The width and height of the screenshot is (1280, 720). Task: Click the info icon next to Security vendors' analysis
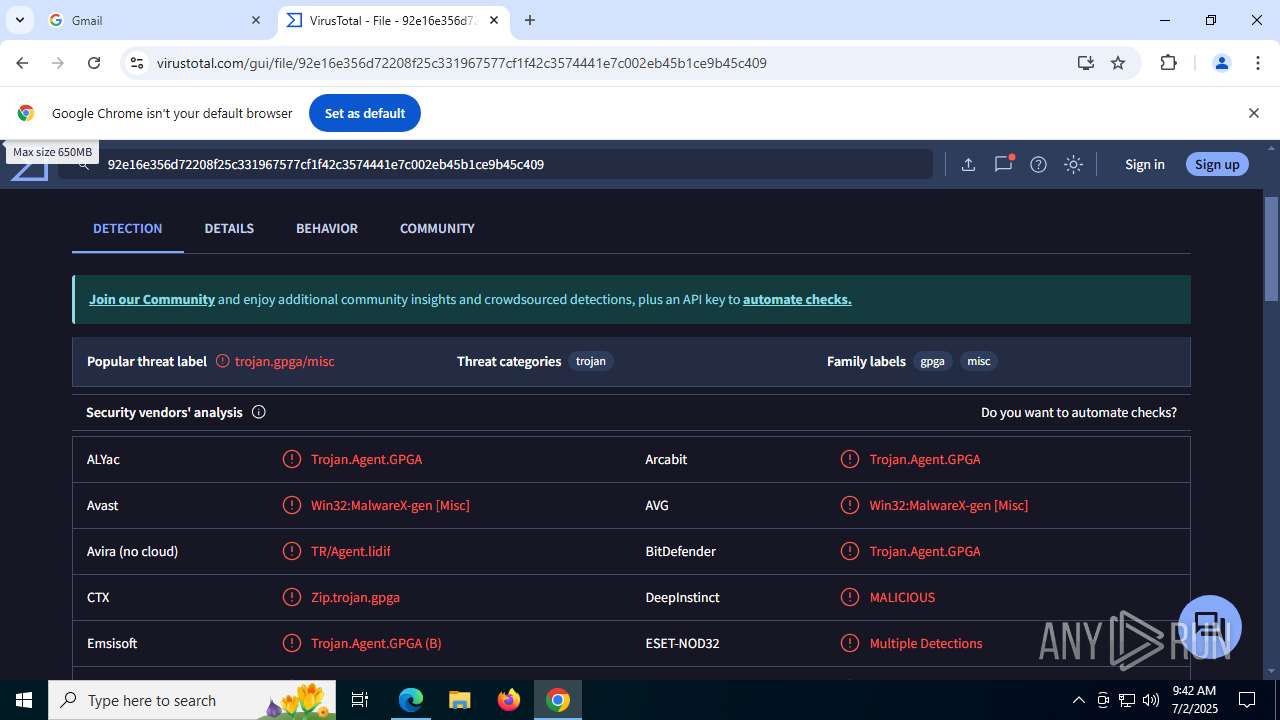(258, 412)
